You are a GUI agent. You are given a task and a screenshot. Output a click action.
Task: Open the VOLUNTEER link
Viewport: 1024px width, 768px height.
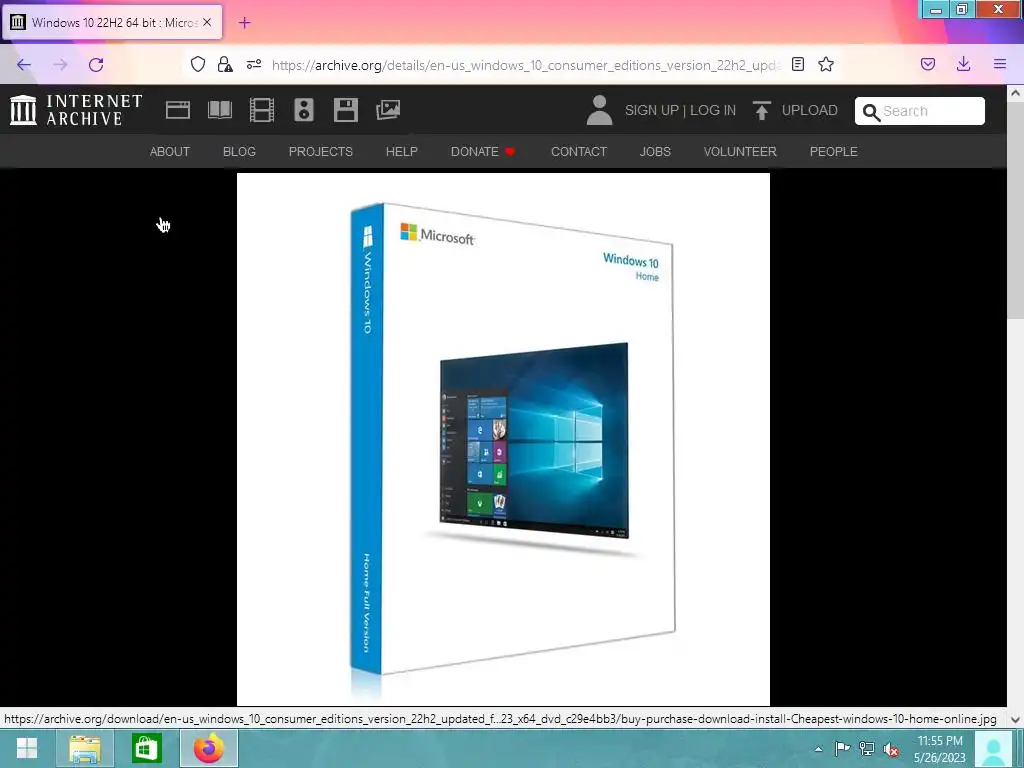point(740,152)
